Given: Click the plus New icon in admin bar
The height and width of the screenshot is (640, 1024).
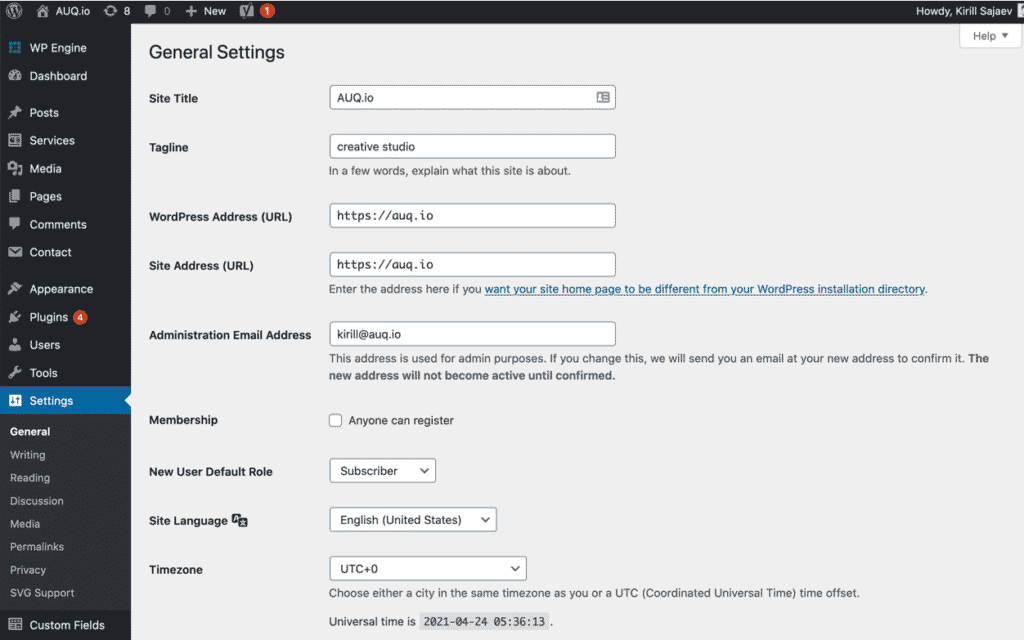Looking at the screenshot, I should [191, 11].
